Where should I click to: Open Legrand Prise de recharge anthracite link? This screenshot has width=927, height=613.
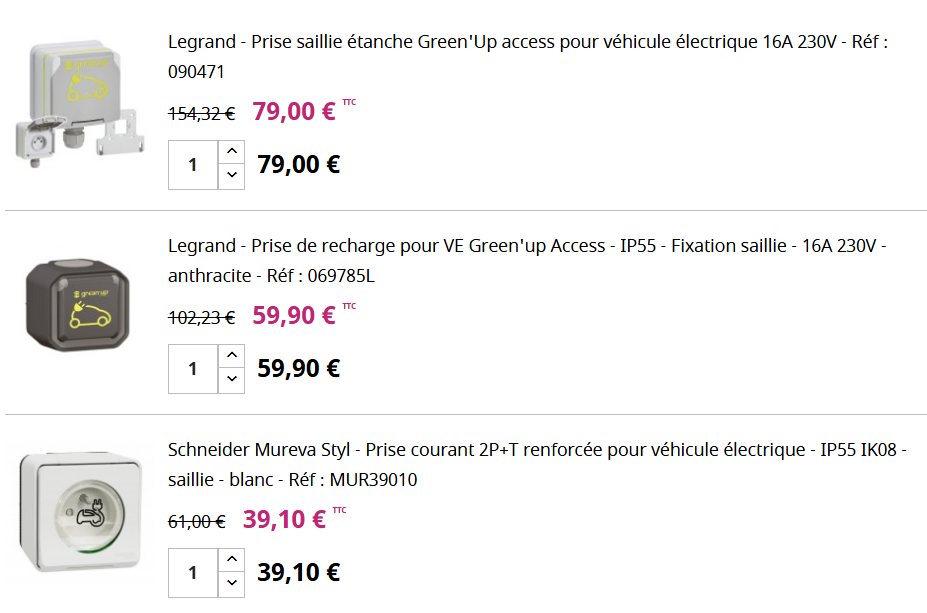pyautogui.click(x=527, y=246)
